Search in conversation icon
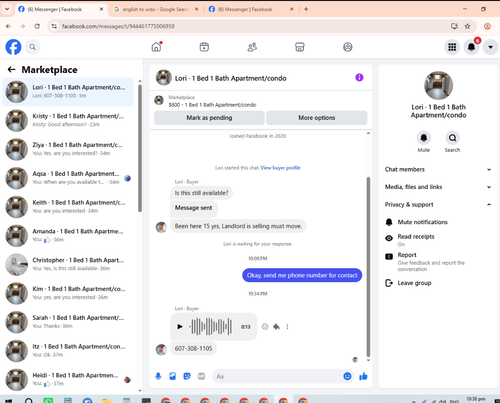The height and width of the screenshot is (403, 500). 452,137
